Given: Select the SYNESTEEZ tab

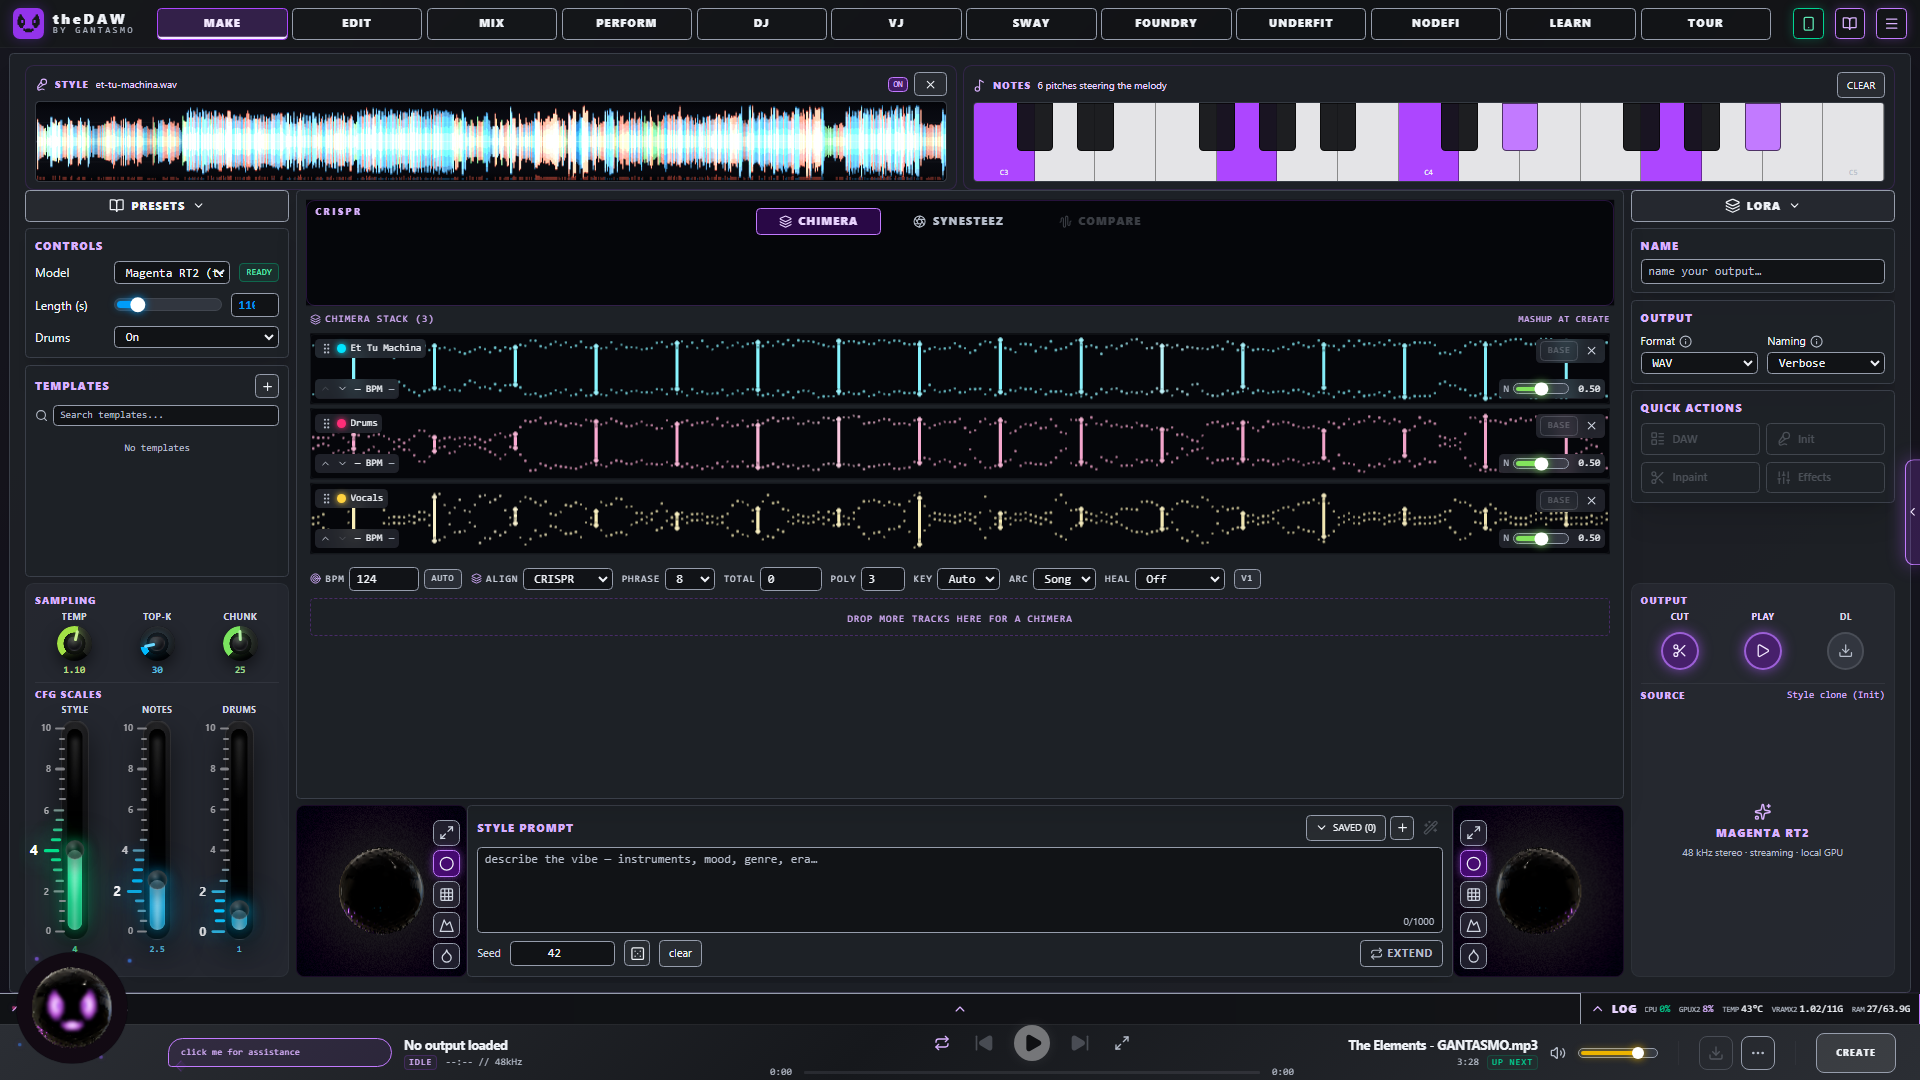Looking at the screenshot, I should [958, 221].
